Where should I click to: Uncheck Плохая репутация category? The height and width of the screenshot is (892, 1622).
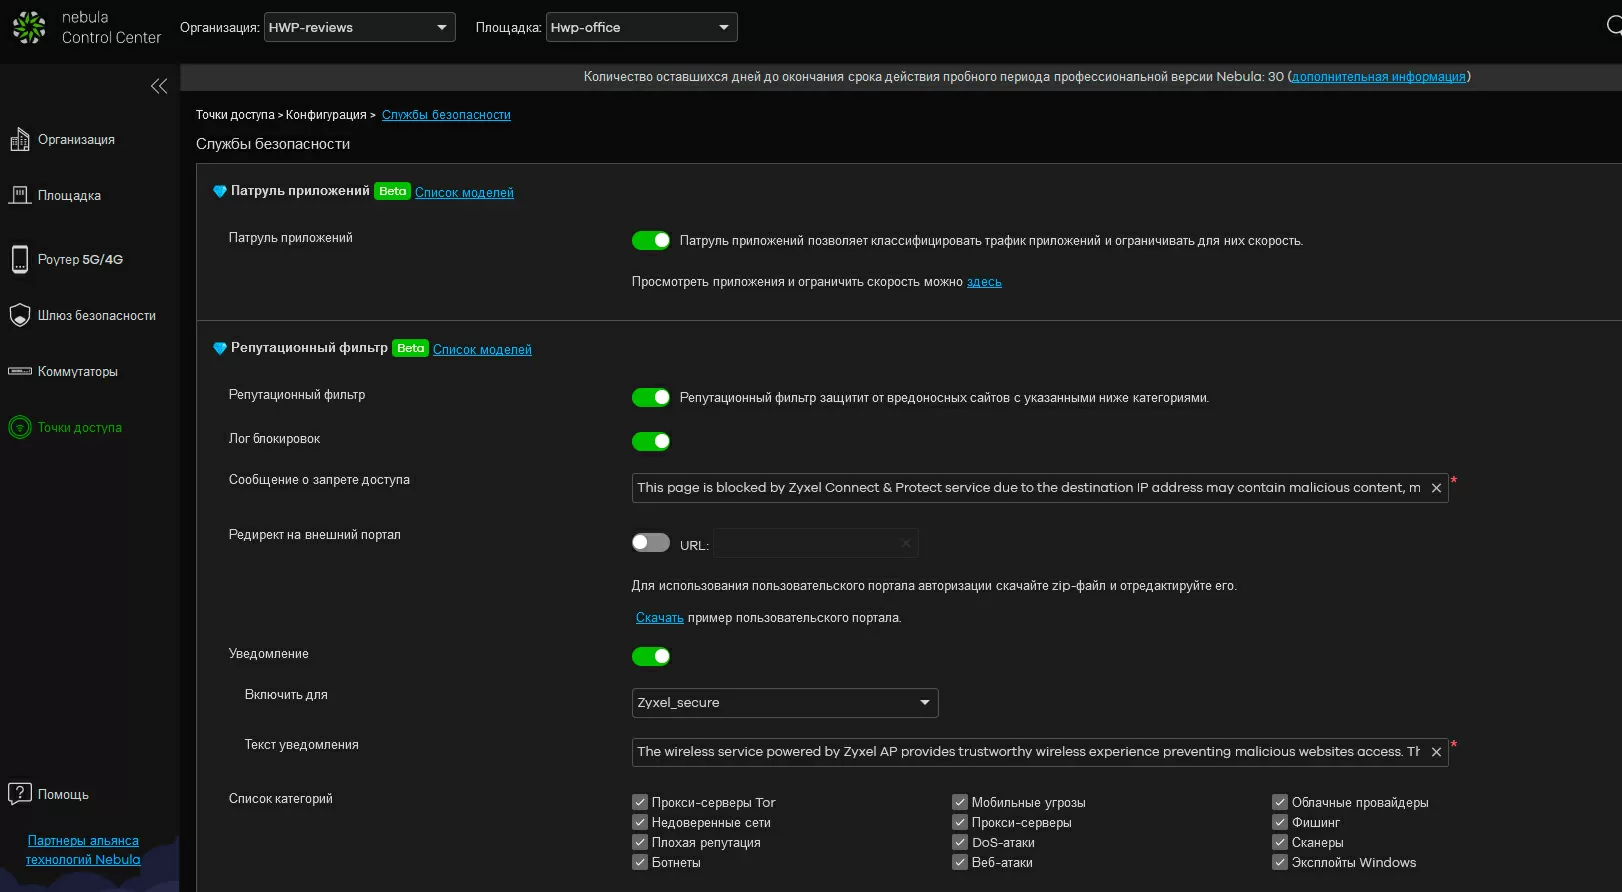point(640,842)
